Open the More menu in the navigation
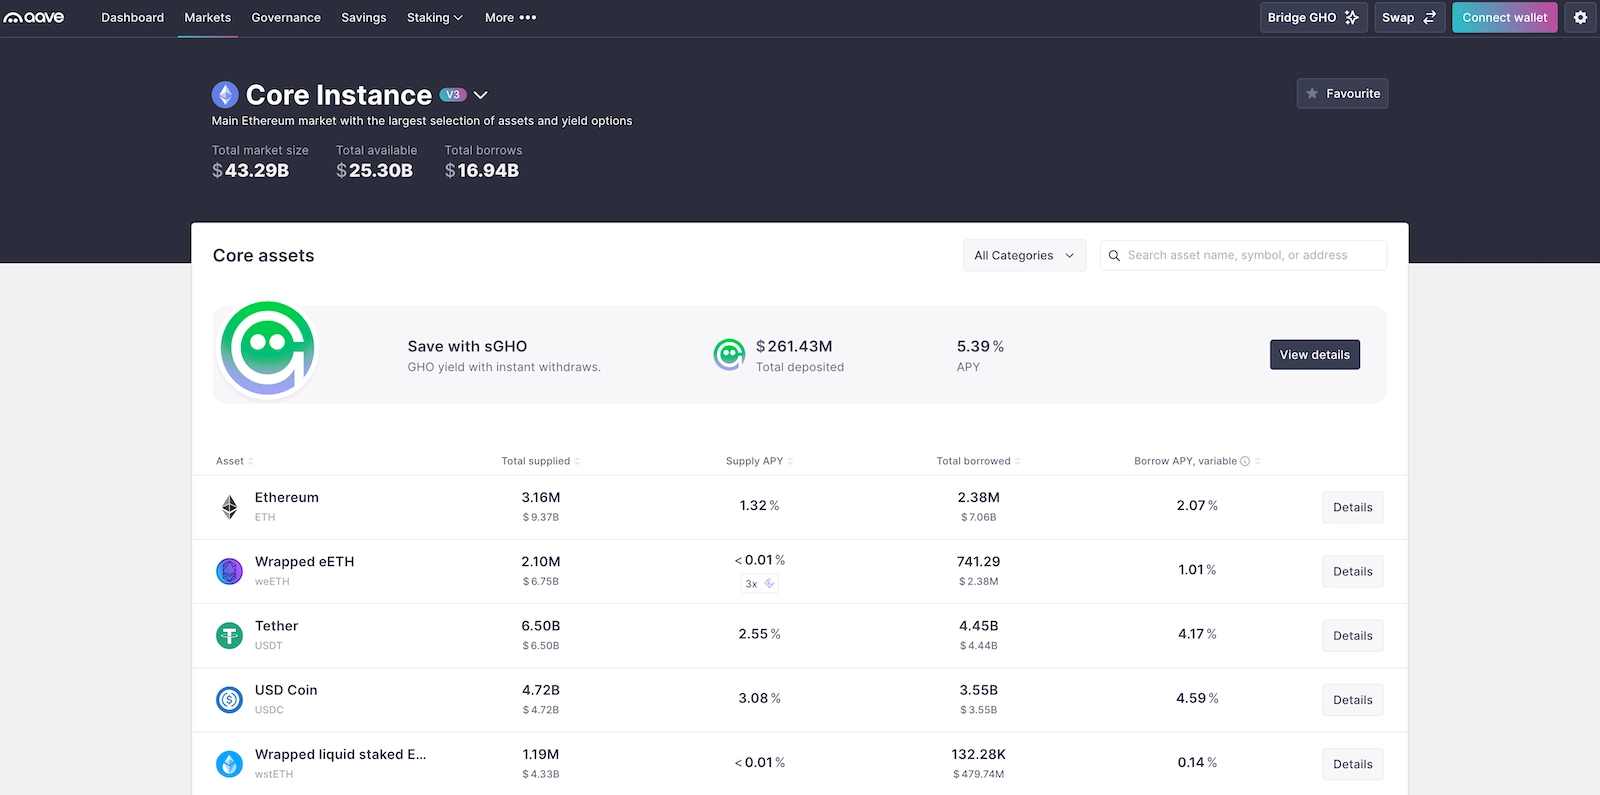Viewport: 1600px width, 795px height. 510,18
